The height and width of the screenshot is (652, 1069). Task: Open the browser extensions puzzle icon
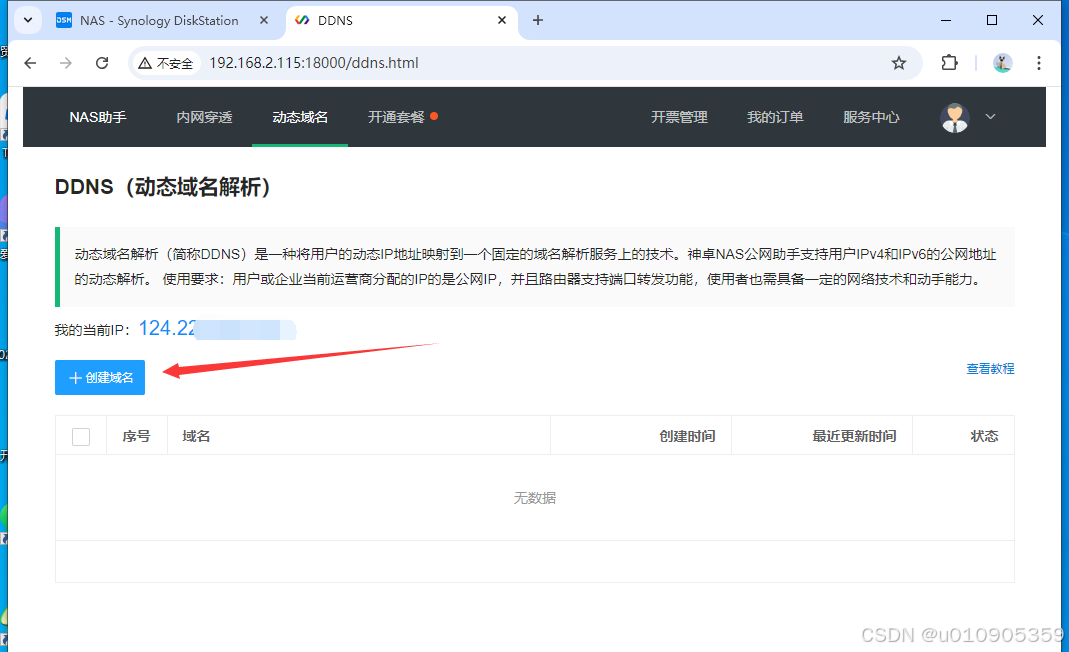(949, 63)
